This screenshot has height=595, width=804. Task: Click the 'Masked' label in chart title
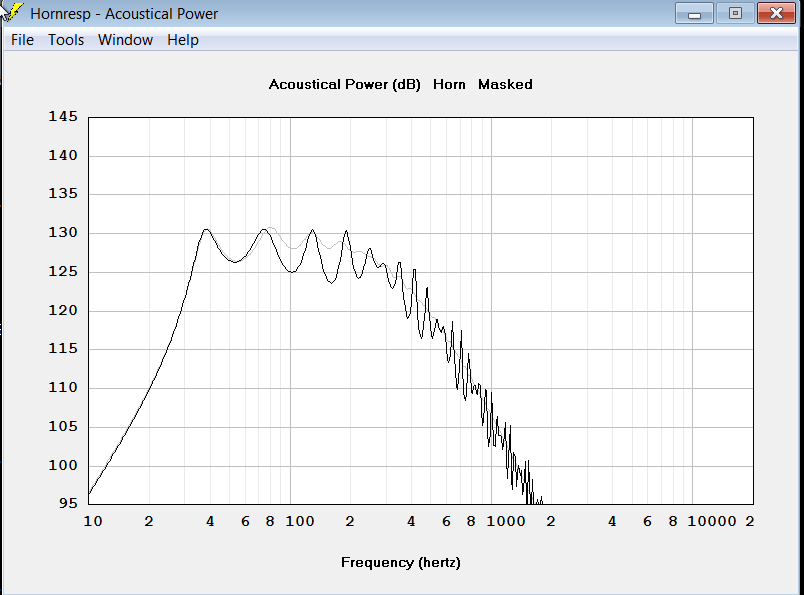[x=505, y=84]
